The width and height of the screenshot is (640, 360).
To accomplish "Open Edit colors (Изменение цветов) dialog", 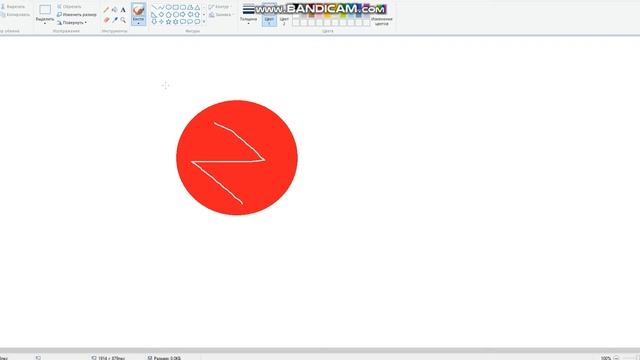I will tap(381, 21).
